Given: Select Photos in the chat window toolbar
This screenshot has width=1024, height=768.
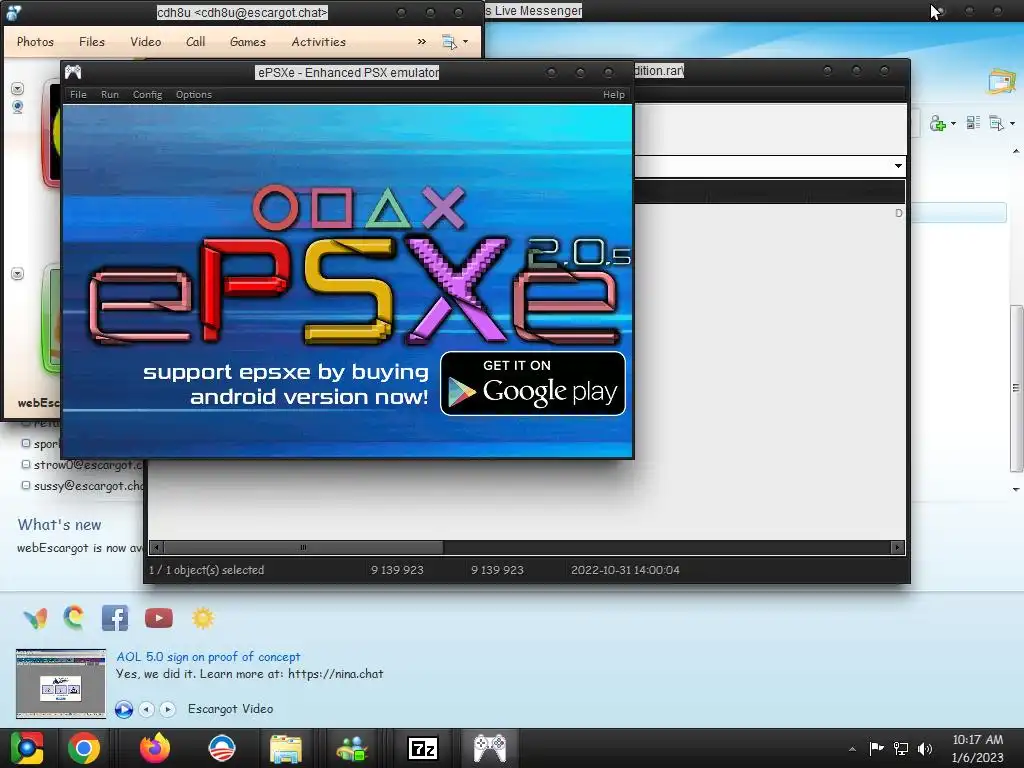Looking at the screenshot, I should point(35,42).
